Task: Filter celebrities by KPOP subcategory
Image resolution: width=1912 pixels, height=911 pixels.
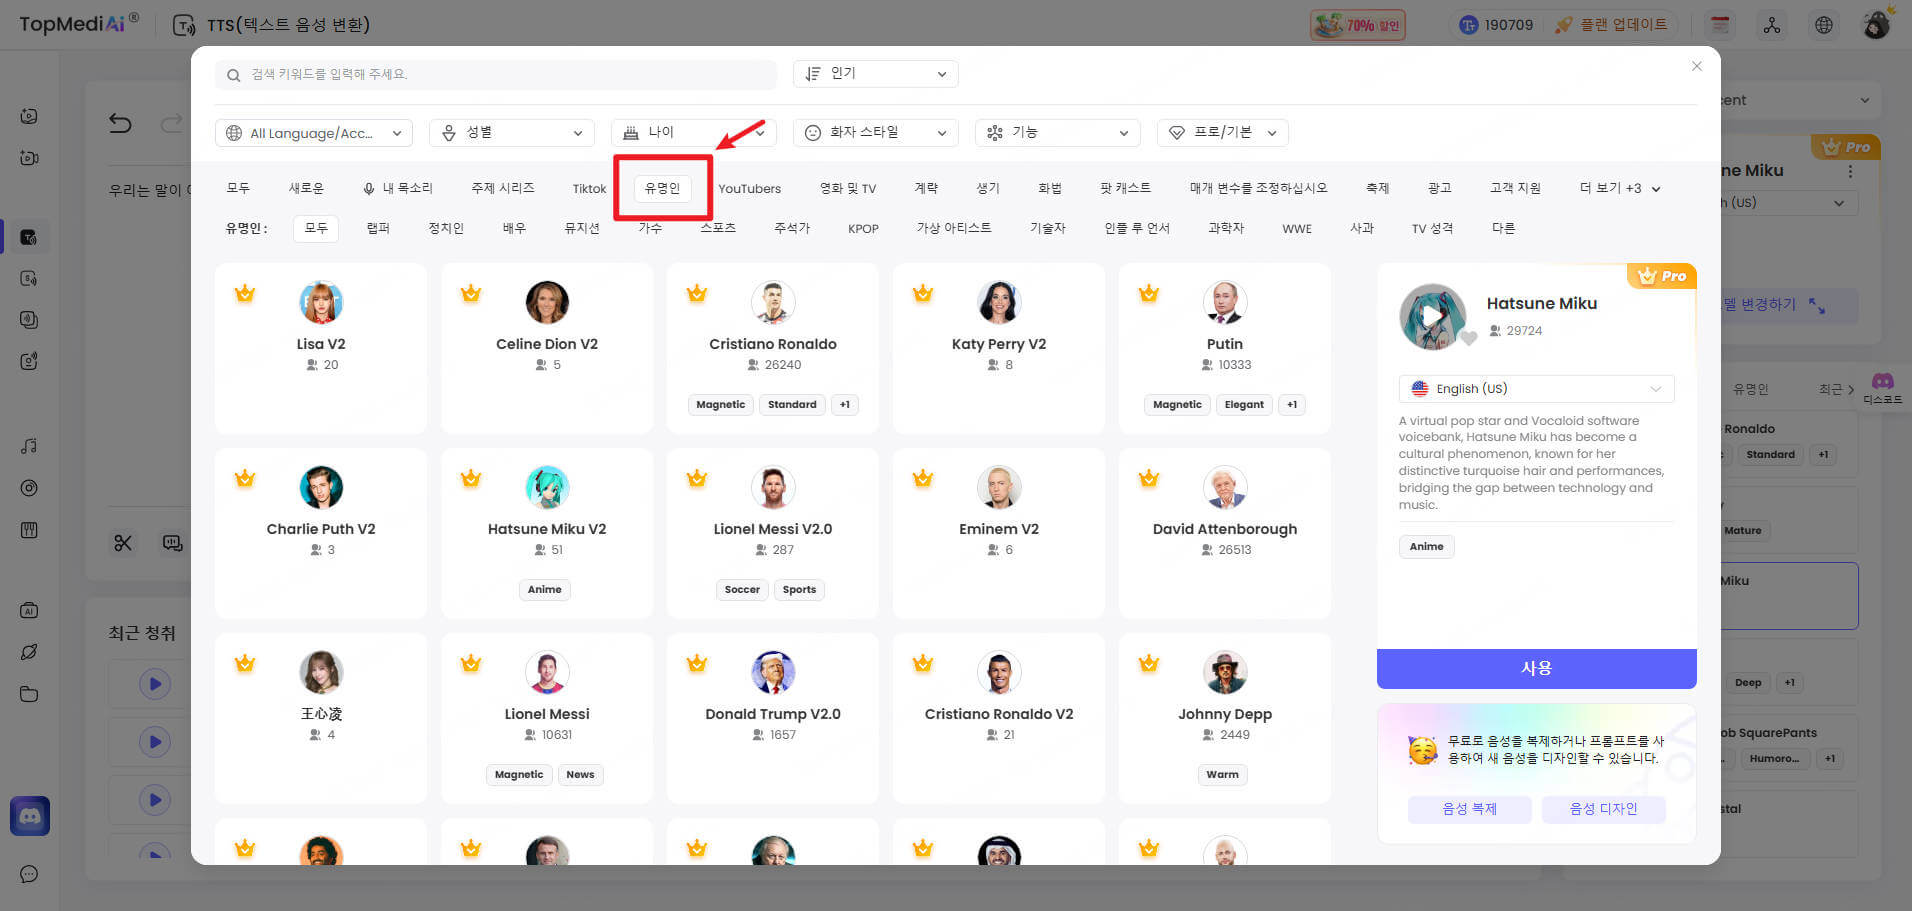Action: [x=863, y=228]
